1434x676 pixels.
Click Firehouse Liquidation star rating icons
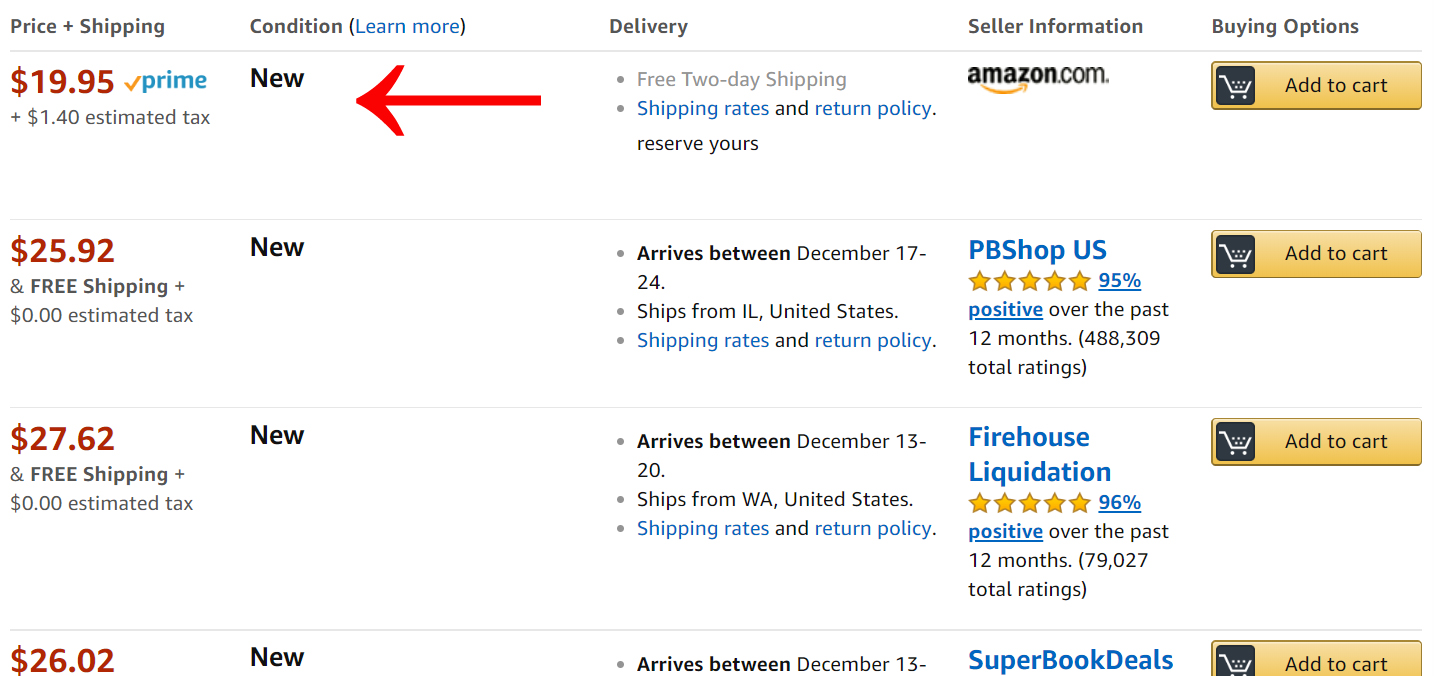[x=1029, y=503]
